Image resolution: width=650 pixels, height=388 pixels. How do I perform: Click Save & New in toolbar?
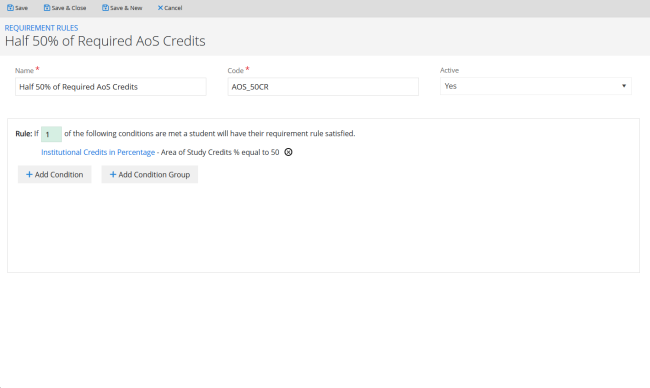tap(122, 8)
